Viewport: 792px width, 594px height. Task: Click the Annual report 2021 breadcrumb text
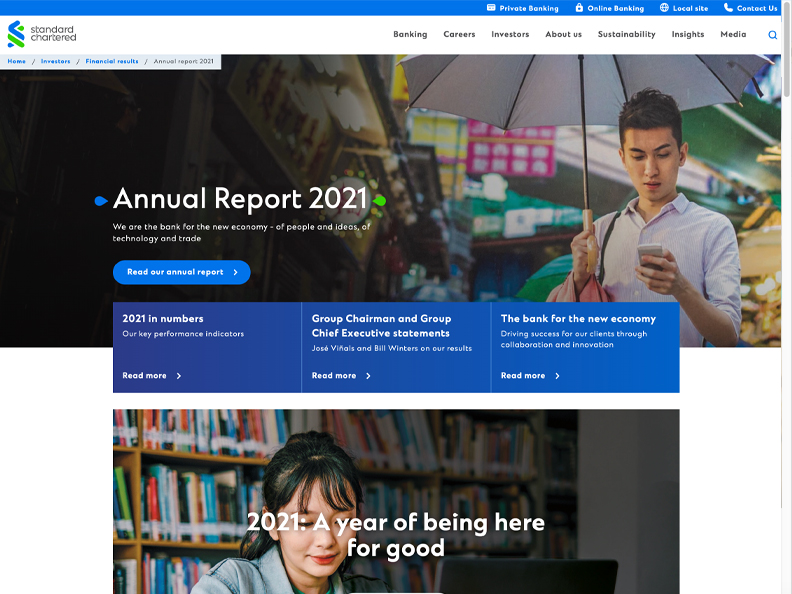point(183,61)
